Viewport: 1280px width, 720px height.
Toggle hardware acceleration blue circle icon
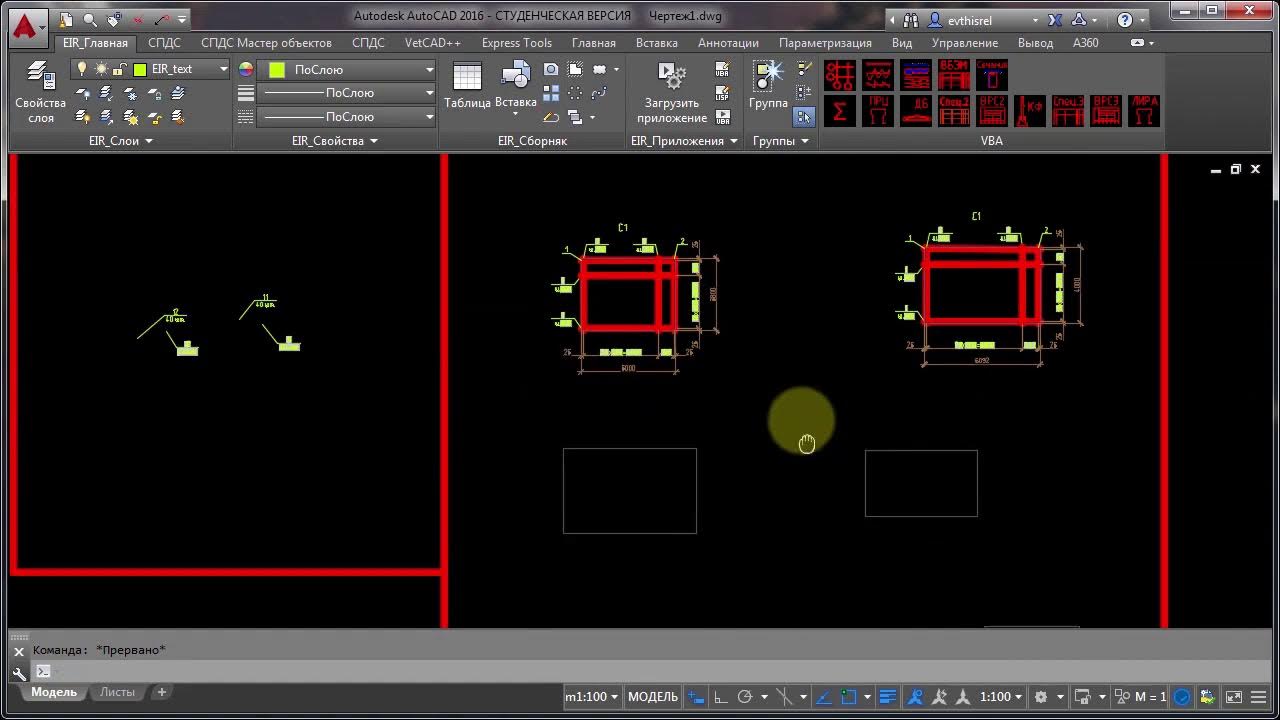point(1182,697)
